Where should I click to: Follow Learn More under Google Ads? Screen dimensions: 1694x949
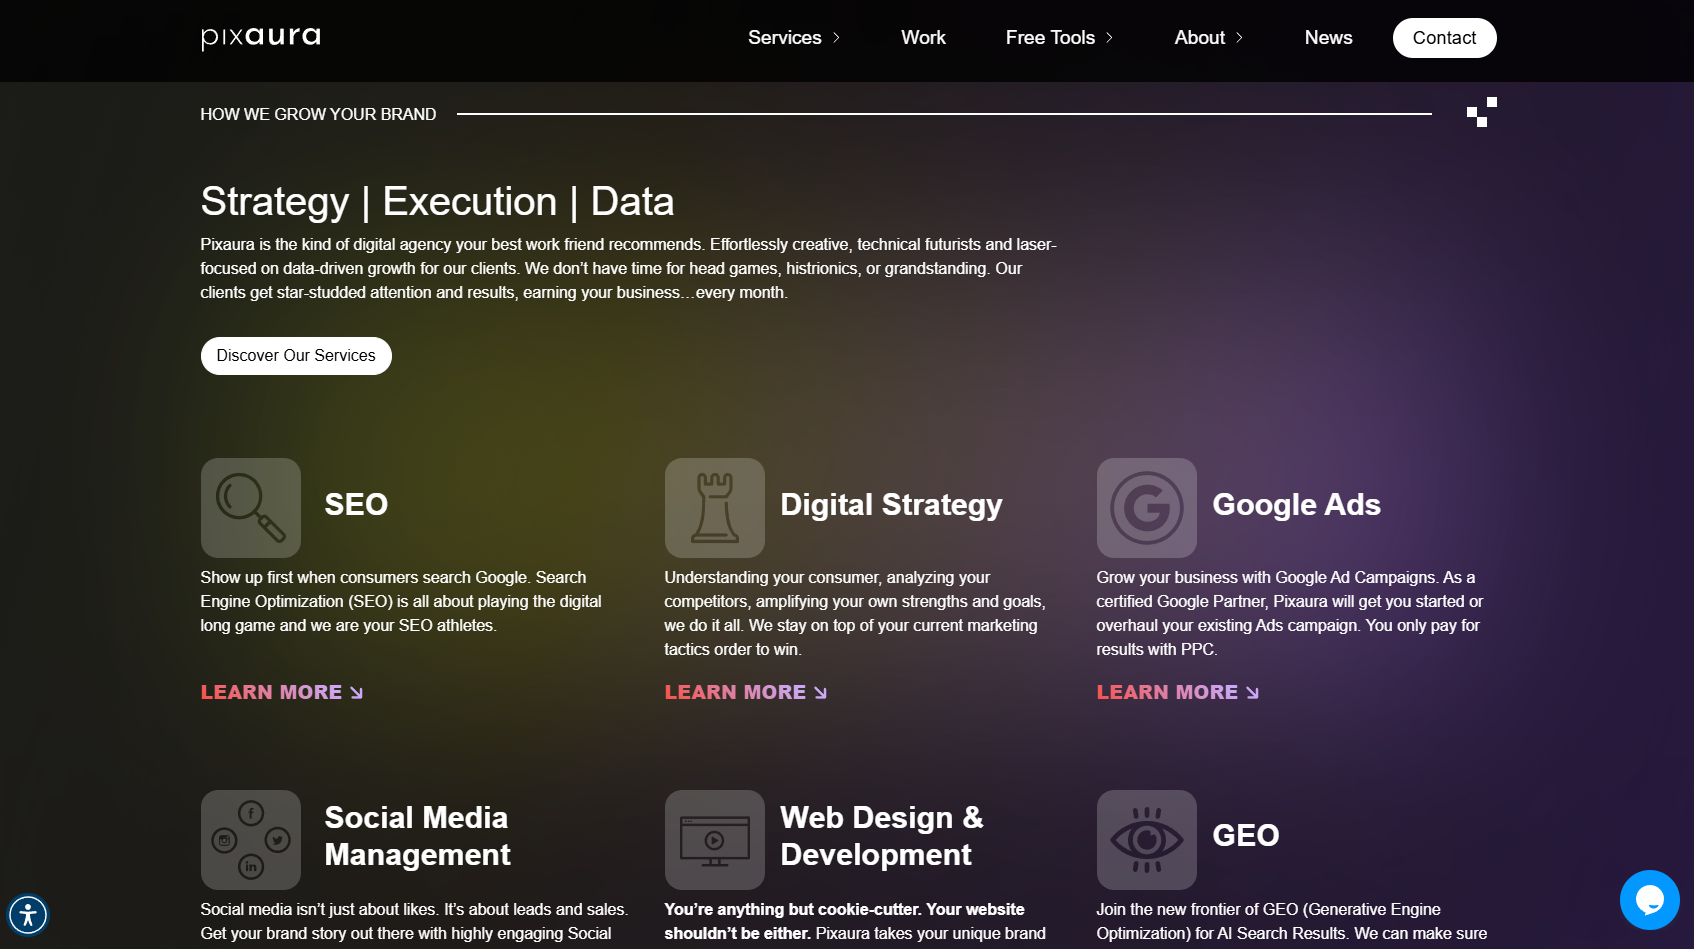coord(1177,692)
